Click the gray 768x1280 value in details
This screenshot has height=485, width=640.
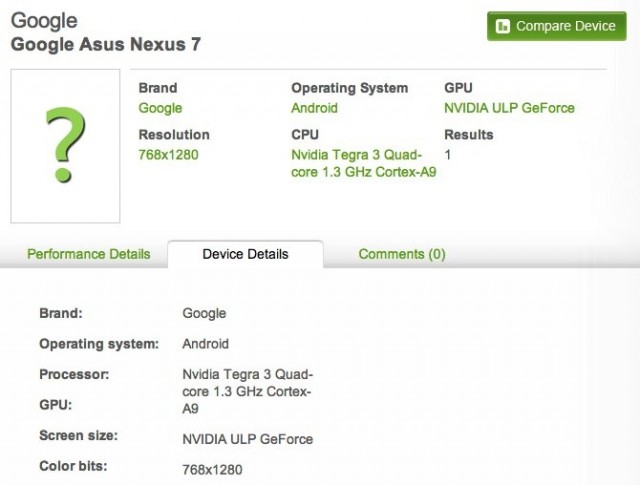coord(212,470)
